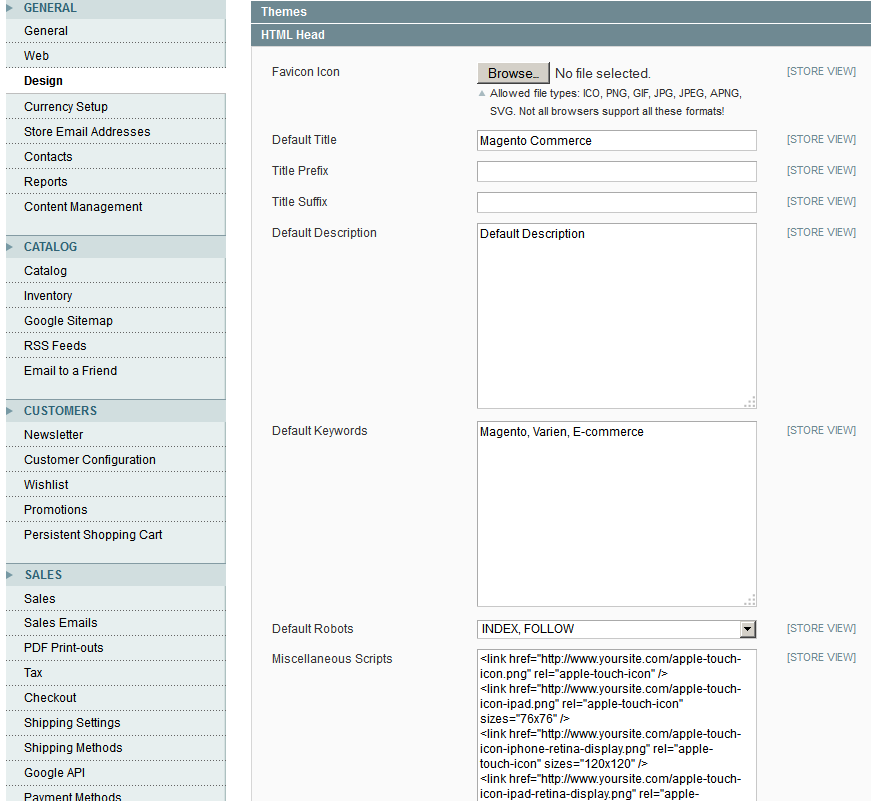Select the Shipping Methods menu item
The width and height of the screenshot is (871, 801).
pyautogui.click(x=73, y=748)
